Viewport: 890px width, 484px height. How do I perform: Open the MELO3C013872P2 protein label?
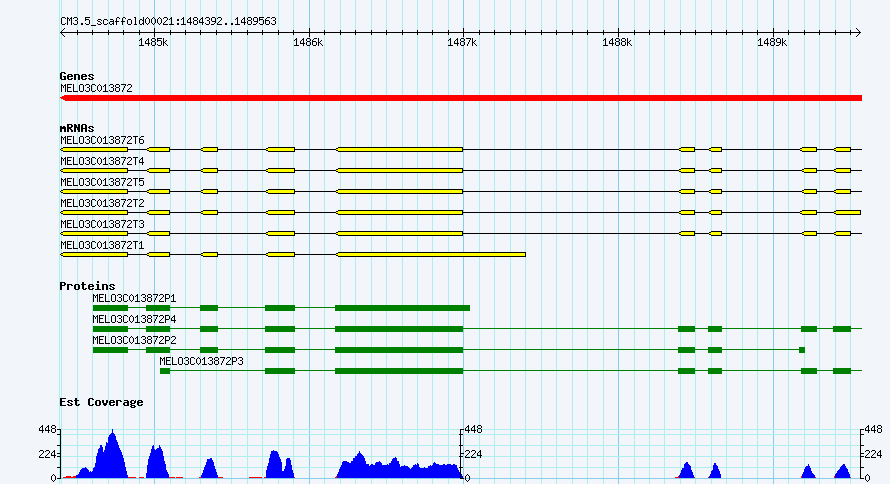[135, 340]
